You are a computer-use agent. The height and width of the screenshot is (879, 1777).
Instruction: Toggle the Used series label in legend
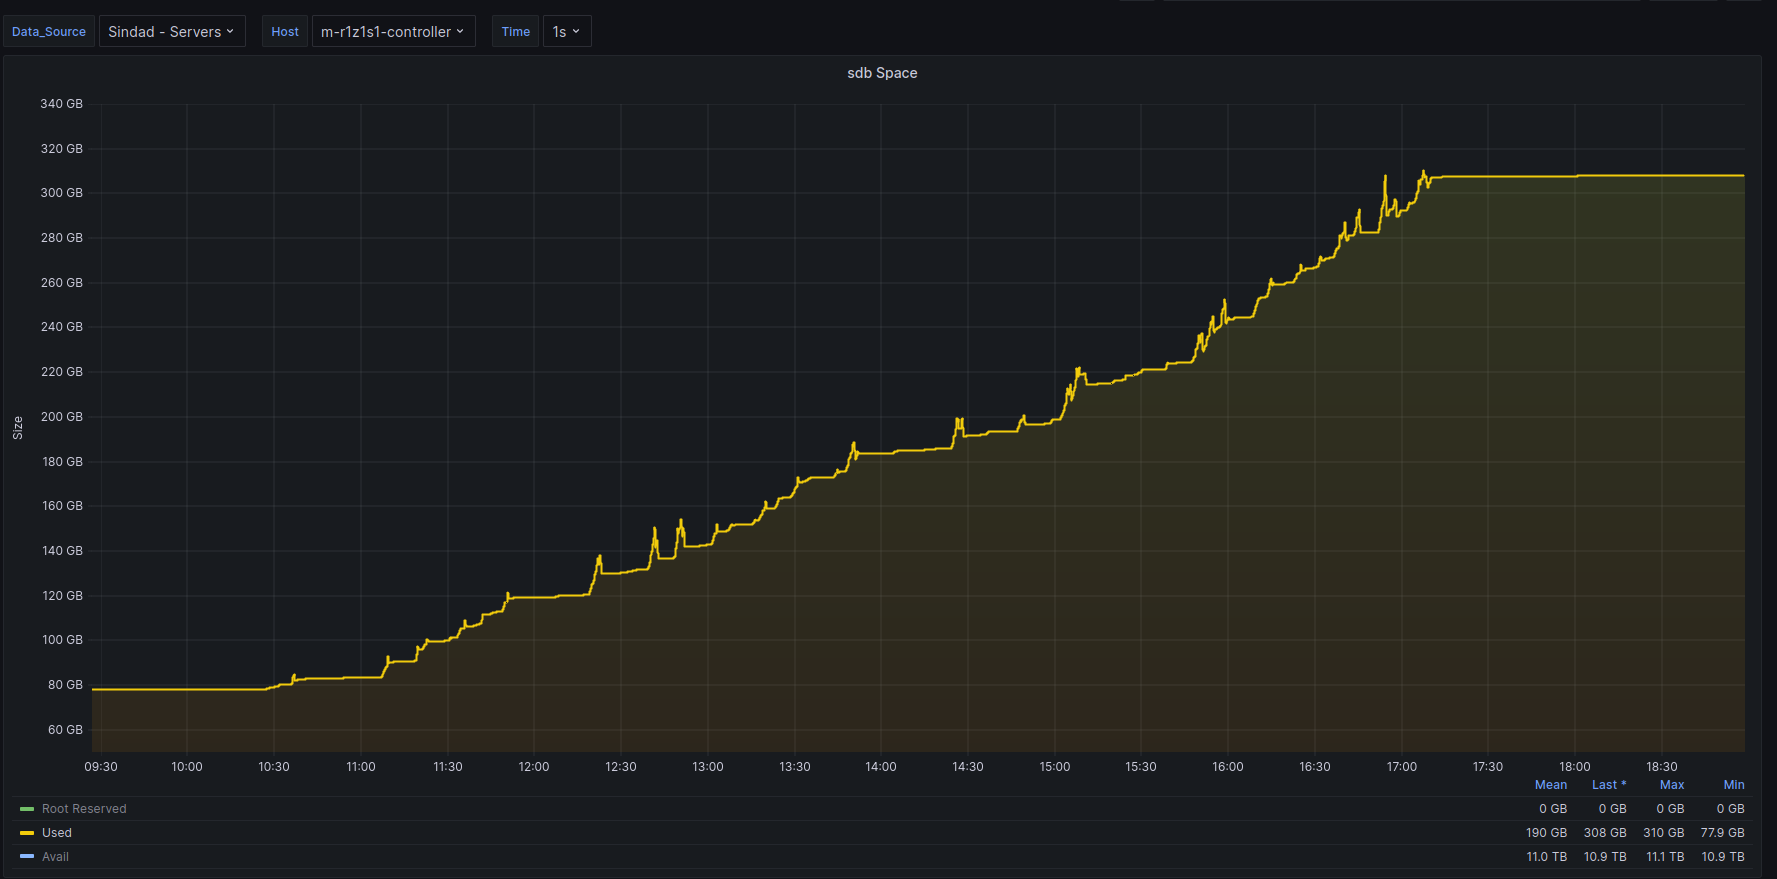click(57, 833)
